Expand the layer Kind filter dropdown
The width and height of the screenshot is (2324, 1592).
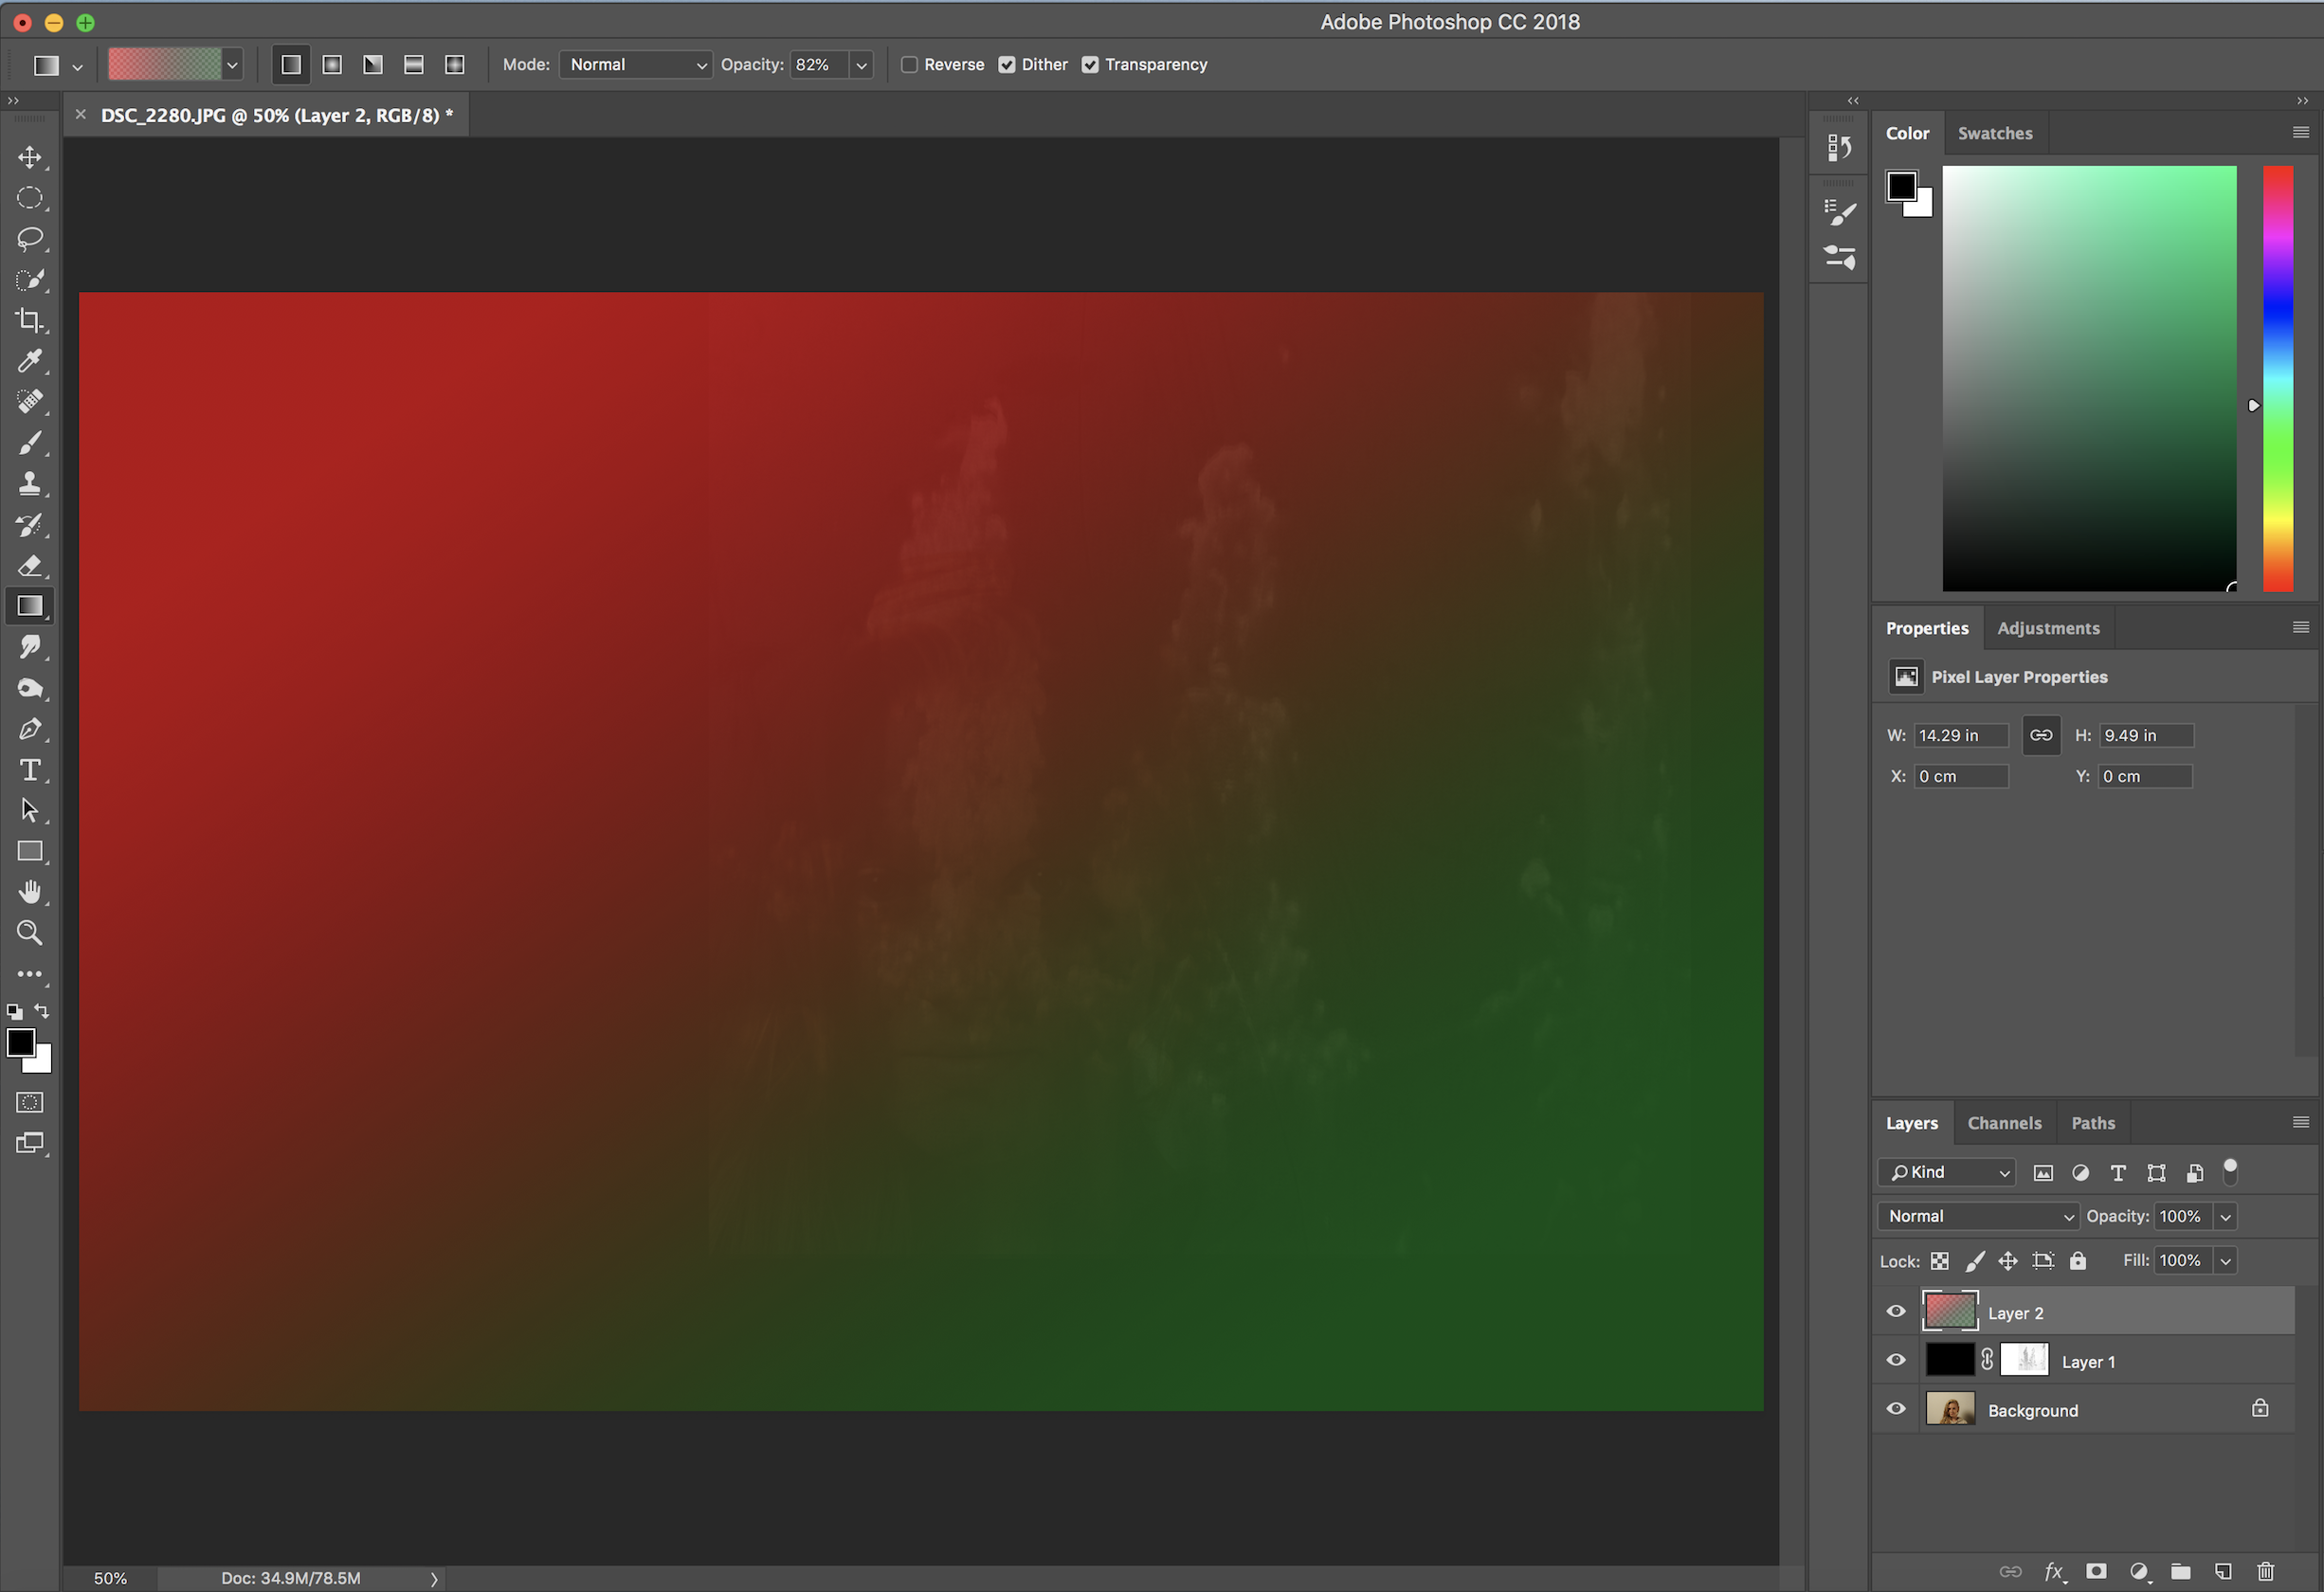tap(1948, 1172)
